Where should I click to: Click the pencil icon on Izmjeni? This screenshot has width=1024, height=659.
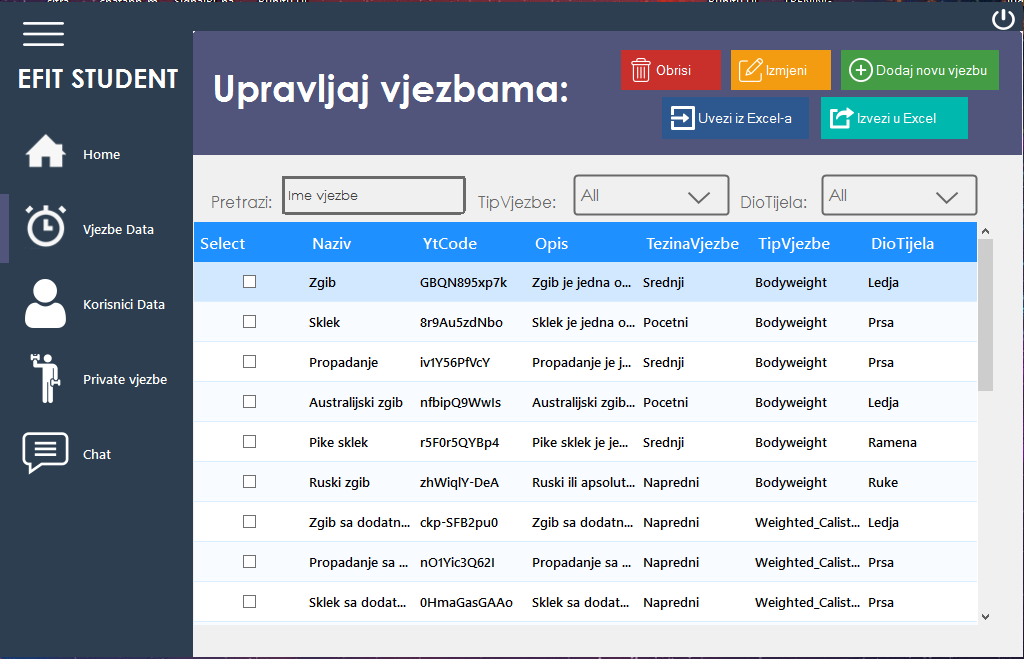[x=750, y=70]
